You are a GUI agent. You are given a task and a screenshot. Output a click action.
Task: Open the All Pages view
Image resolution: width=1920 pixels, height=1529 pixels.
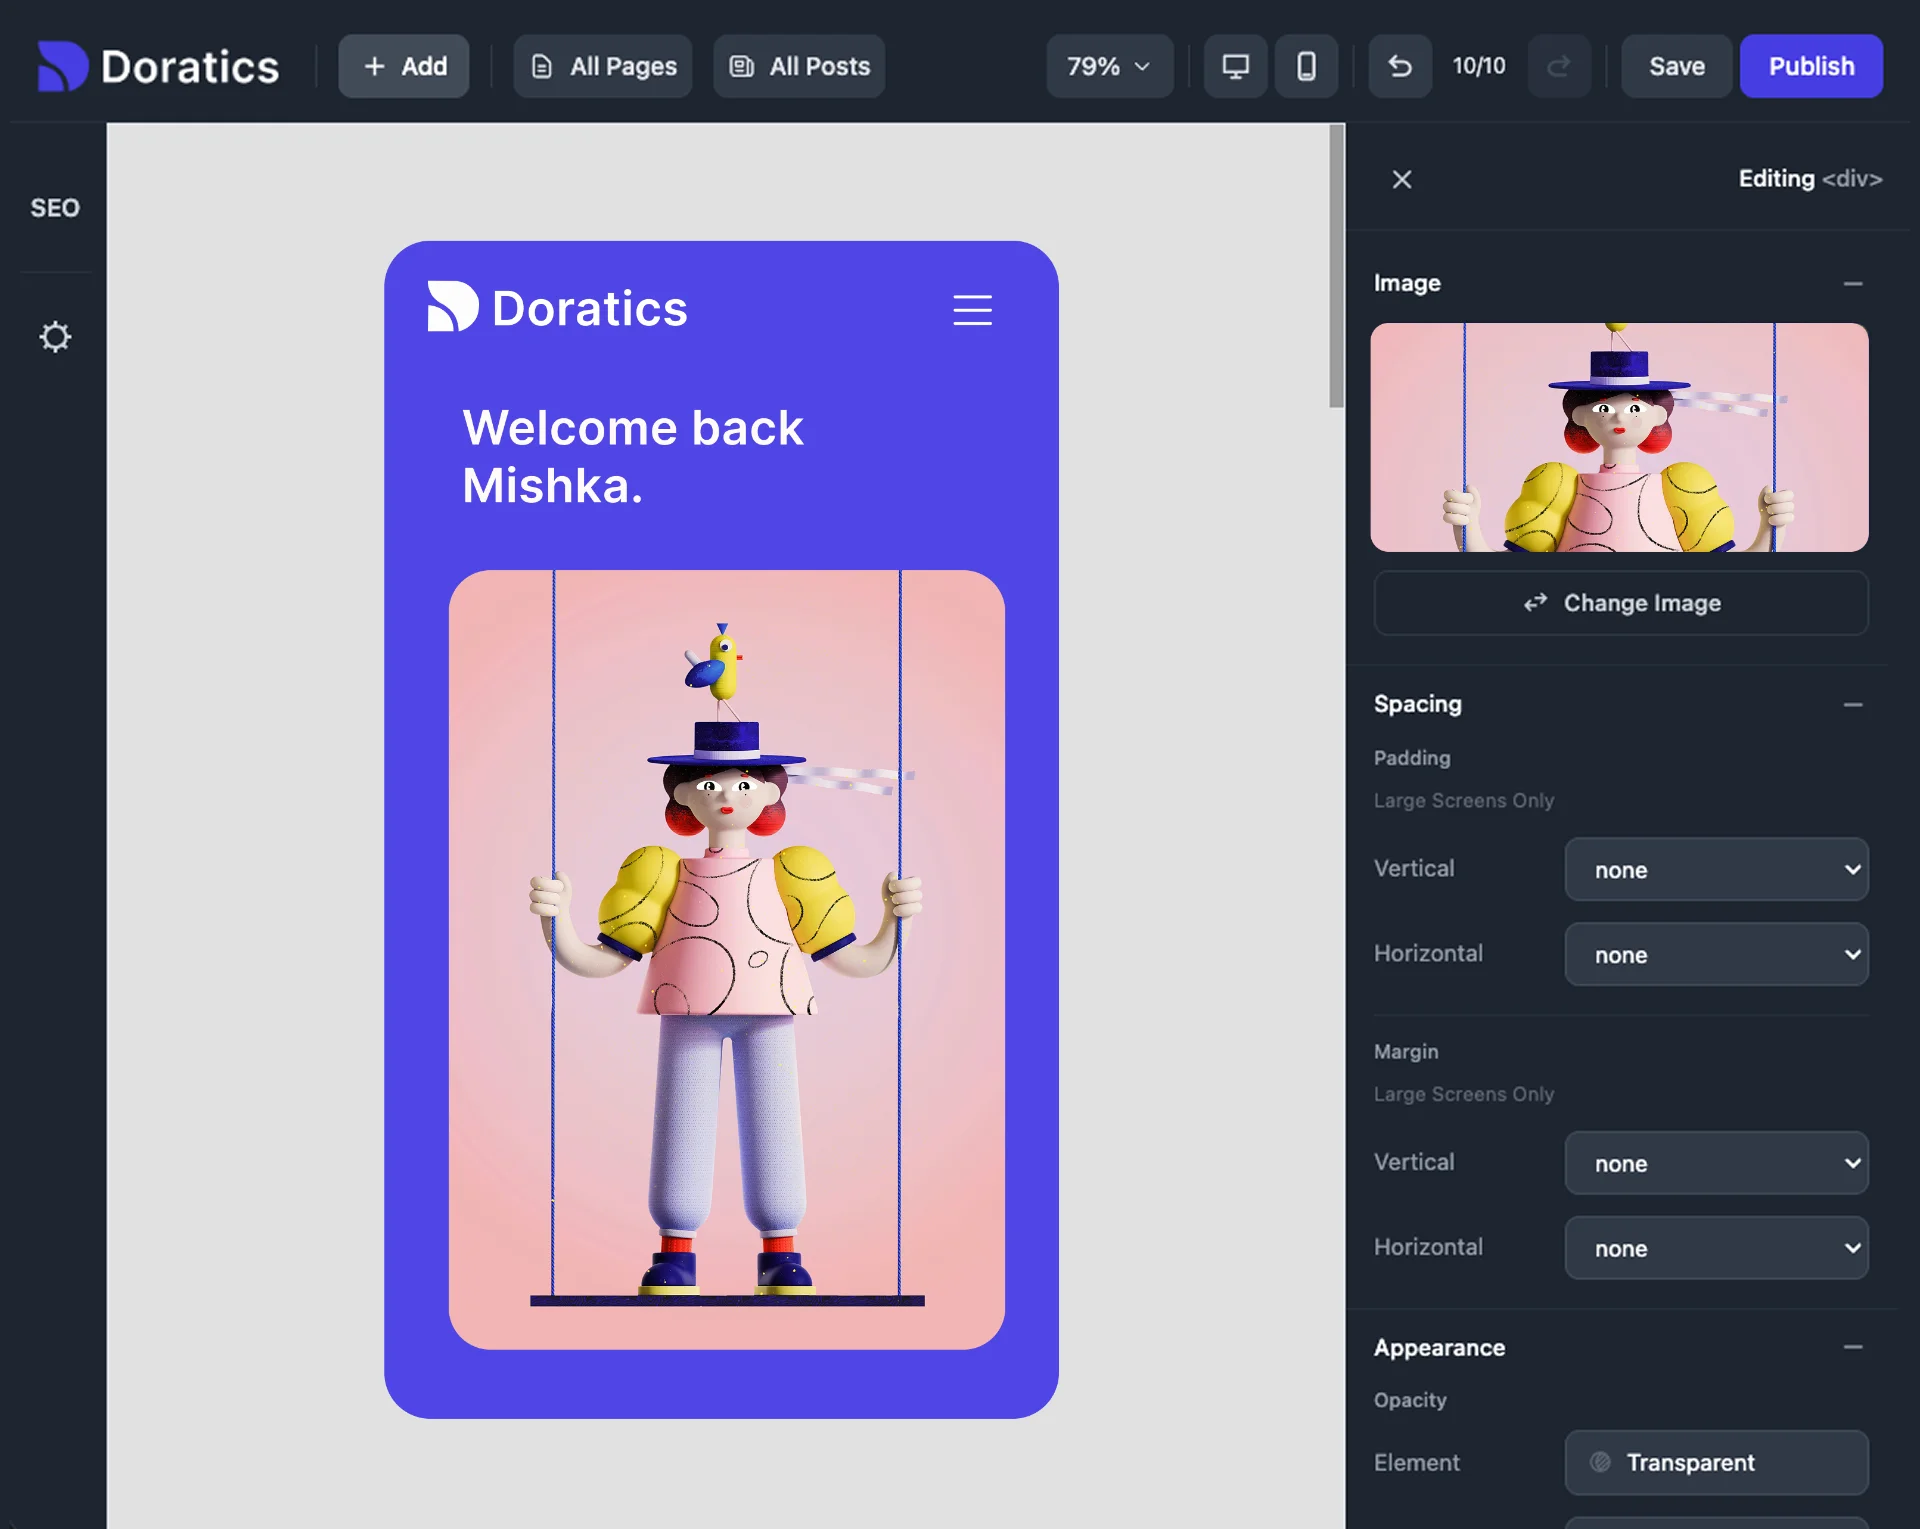click(x=602, y=66)
